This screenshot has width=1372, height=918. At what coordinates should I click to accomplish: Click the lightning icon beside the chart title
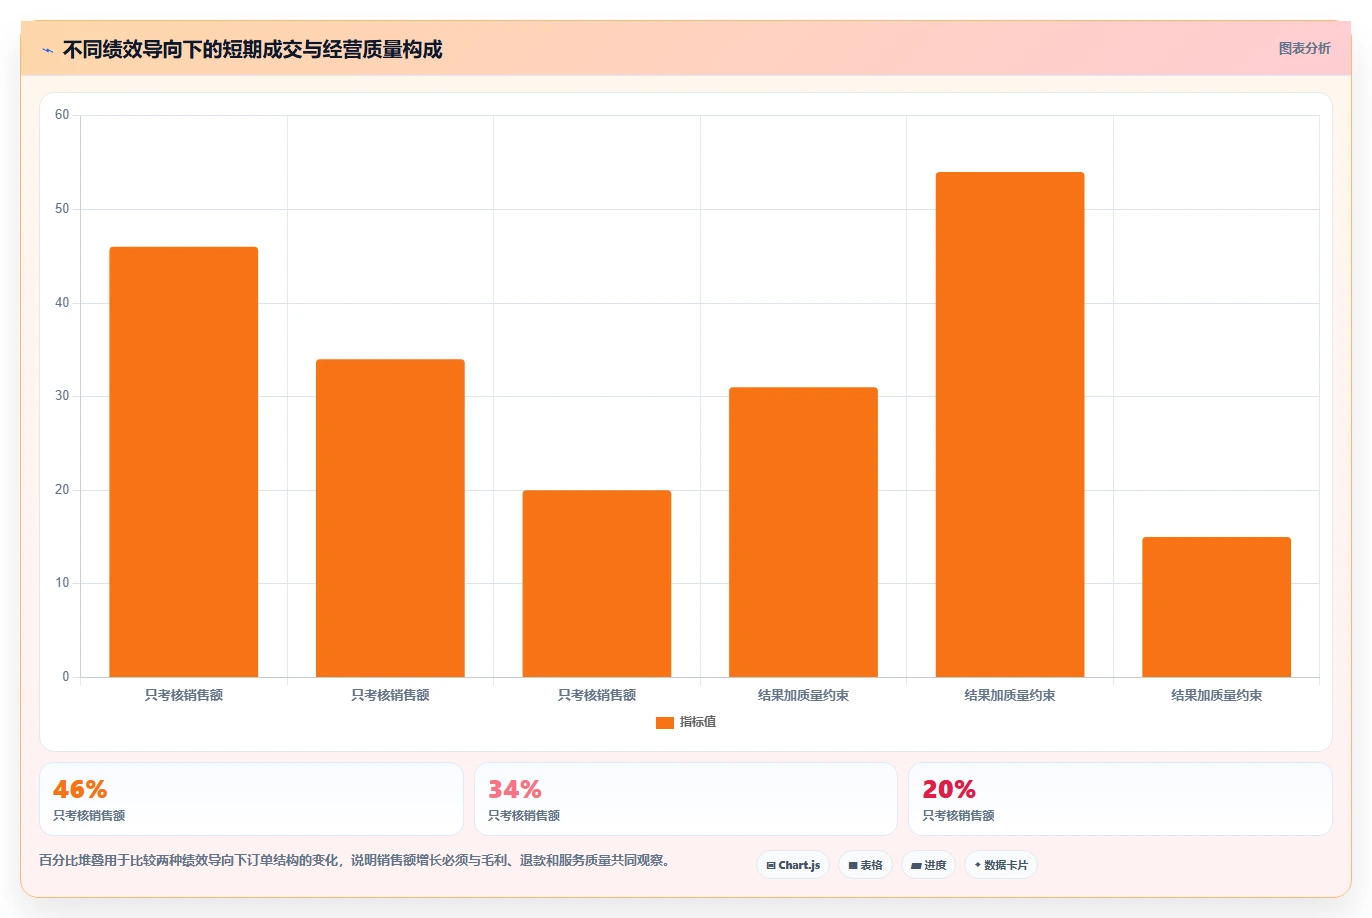pos(47,50)
